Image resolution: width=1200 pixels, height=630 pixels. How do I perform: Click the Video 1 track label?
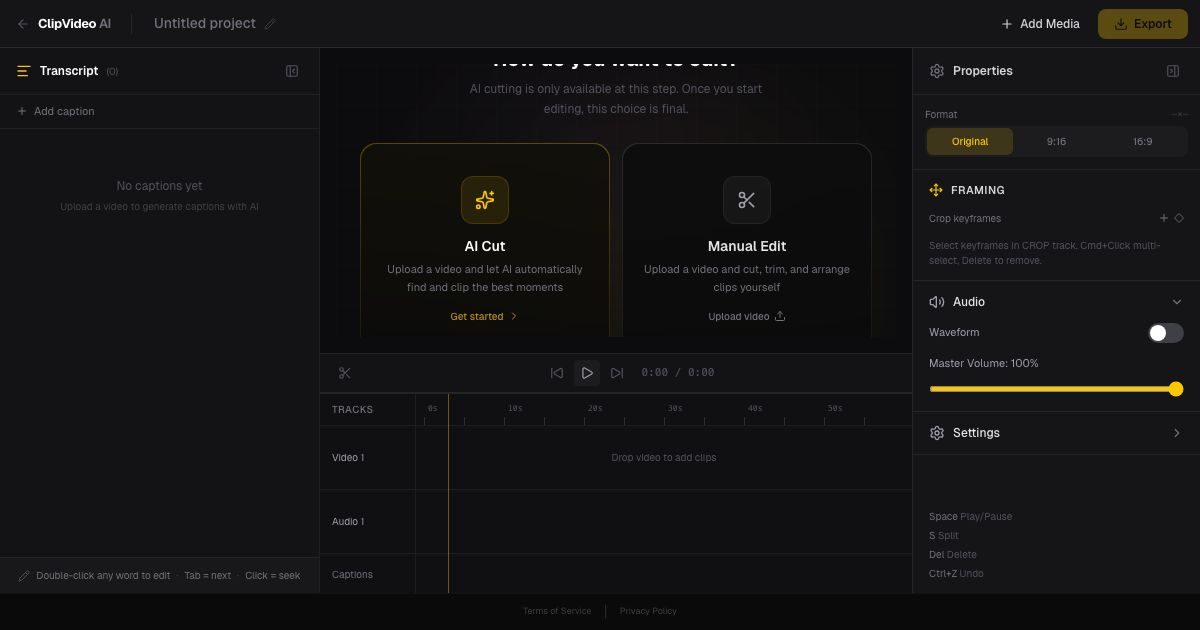[x=348, y=458]
